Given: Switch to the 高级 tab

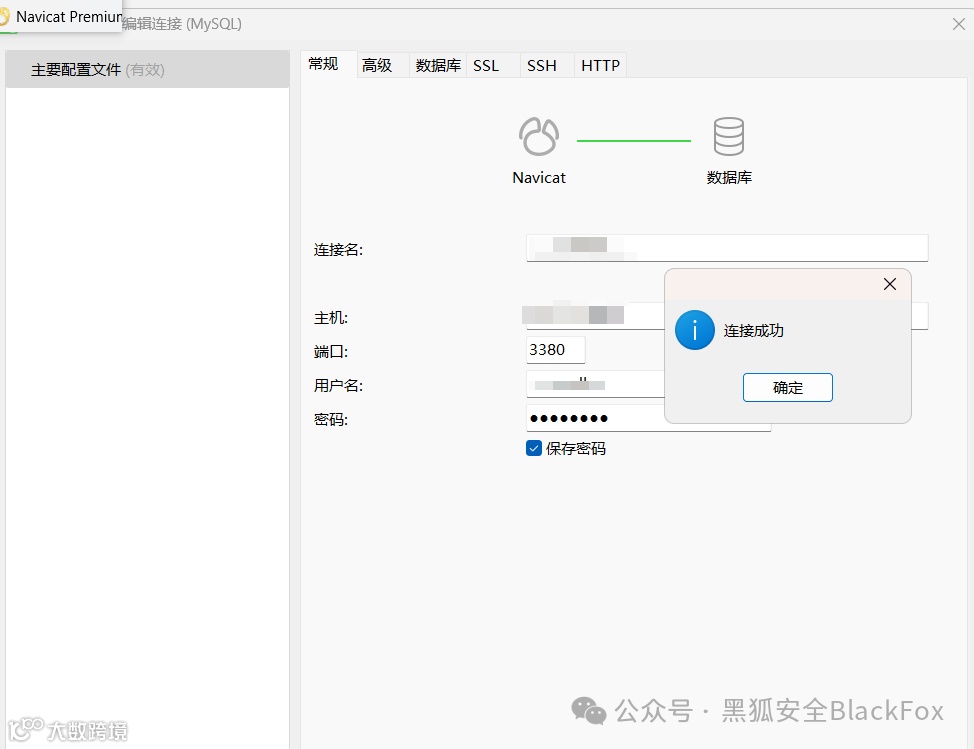Looking at the screenshot, I should [383, 65].
